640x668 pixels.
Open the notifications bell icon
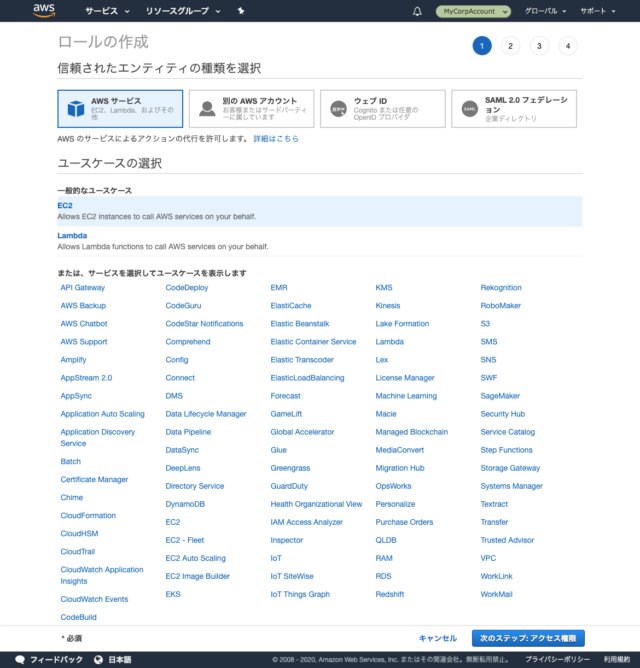click(417, 11)
